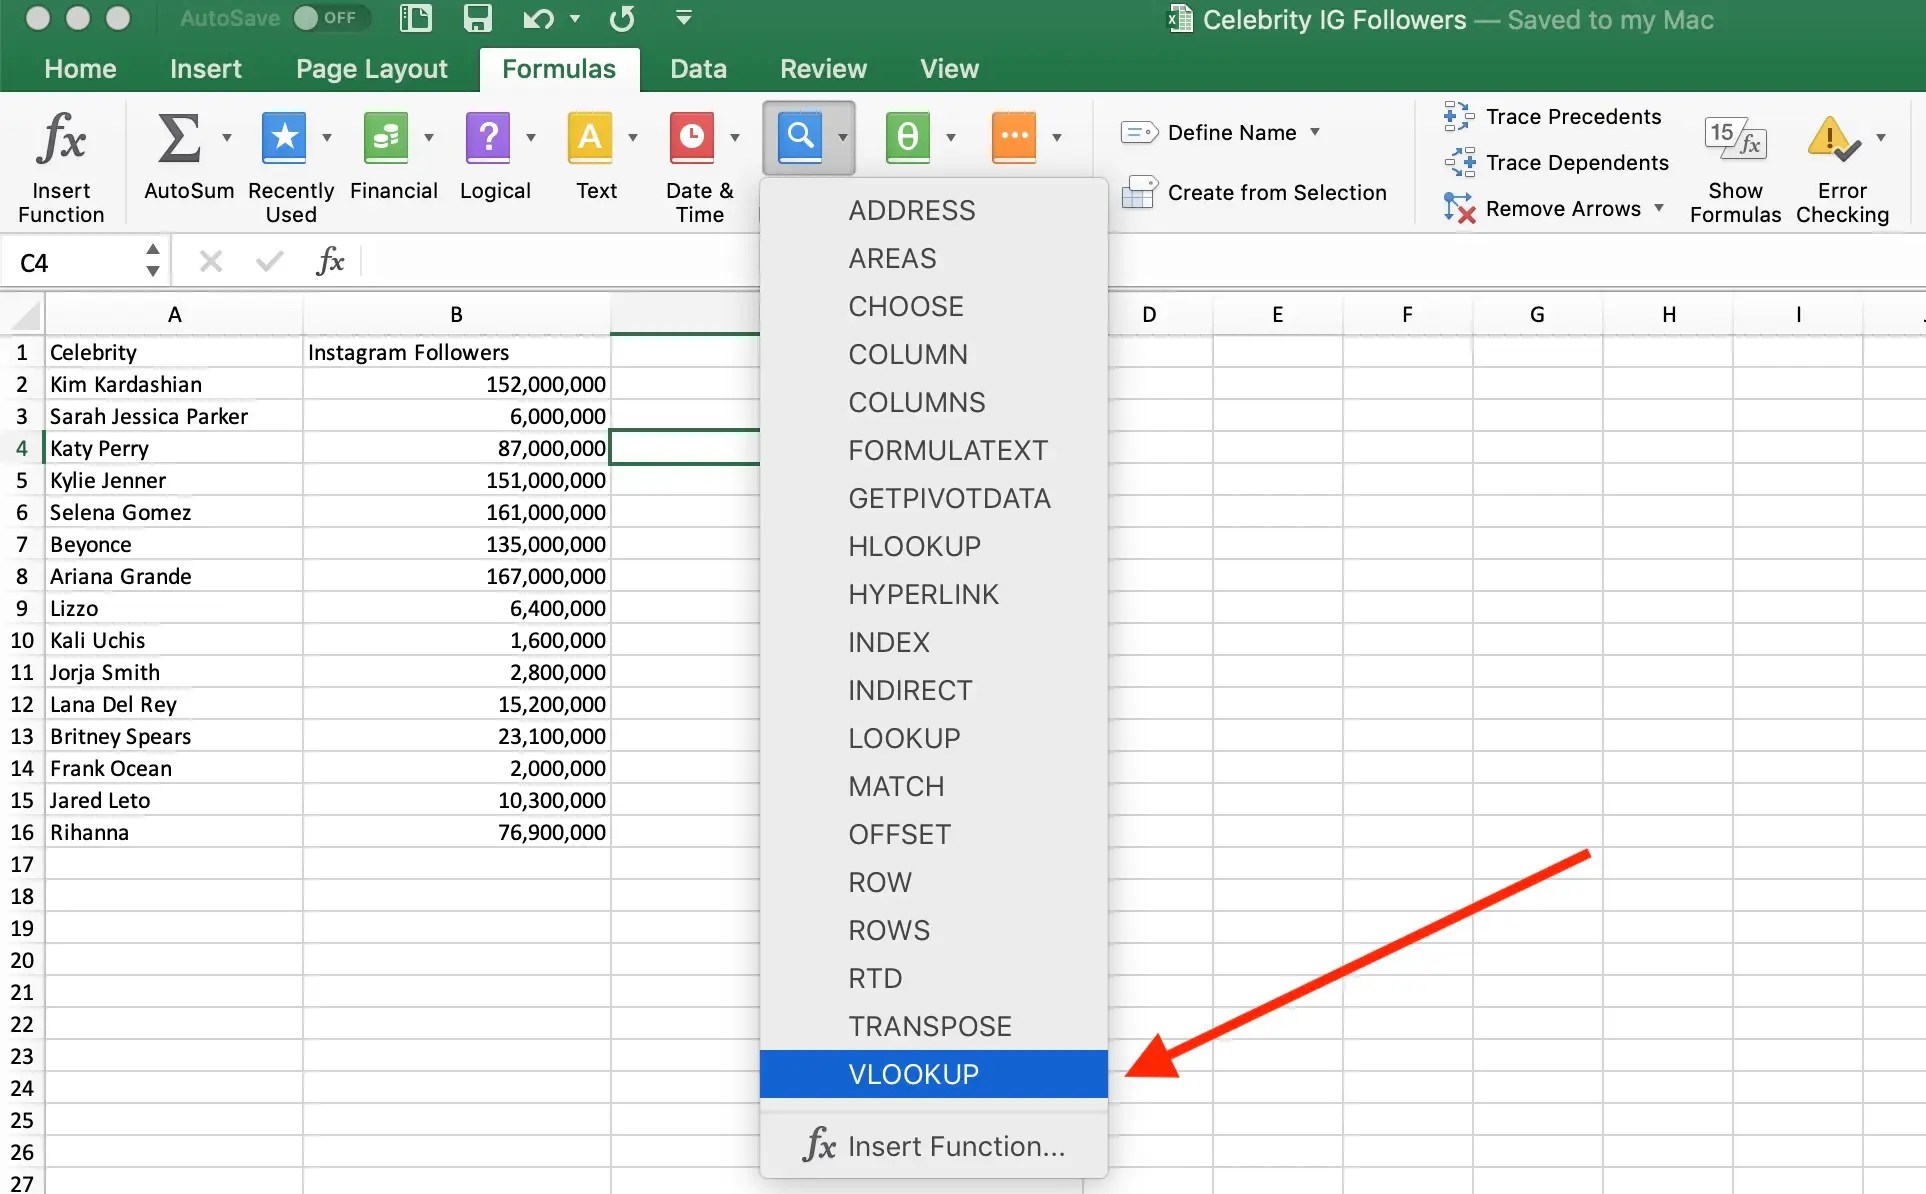Click the Error Checking icon
1926x1194 pixels.
pyautogui.click(x=1832, y=139)
